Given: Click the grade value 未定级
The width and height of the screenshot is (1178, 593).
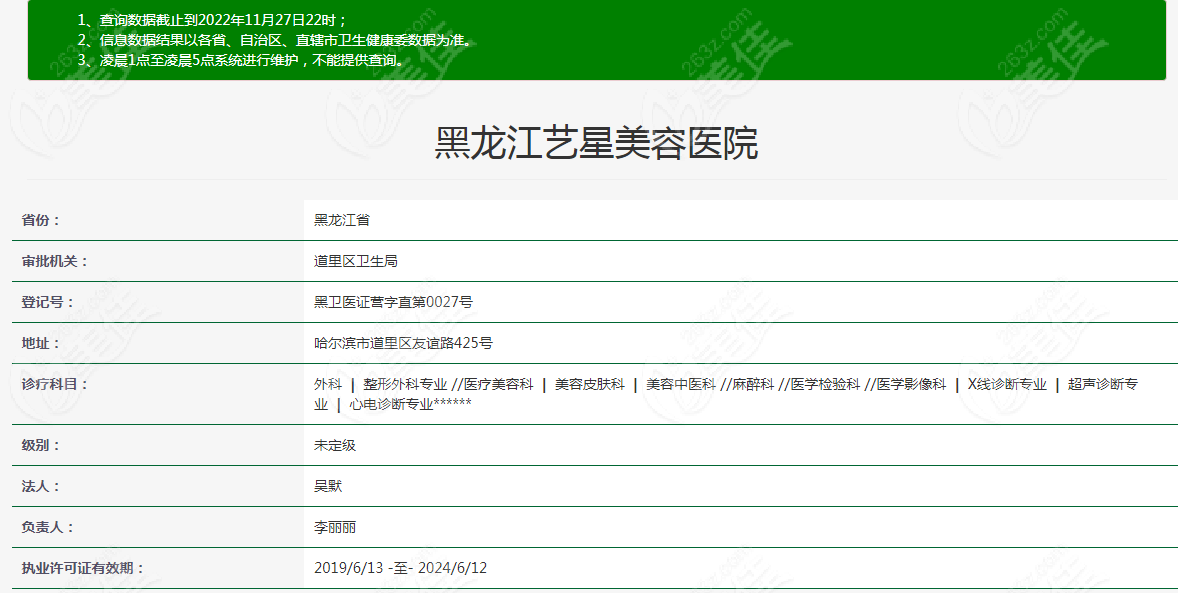Looking at the screenshot, I should (335, 445).
